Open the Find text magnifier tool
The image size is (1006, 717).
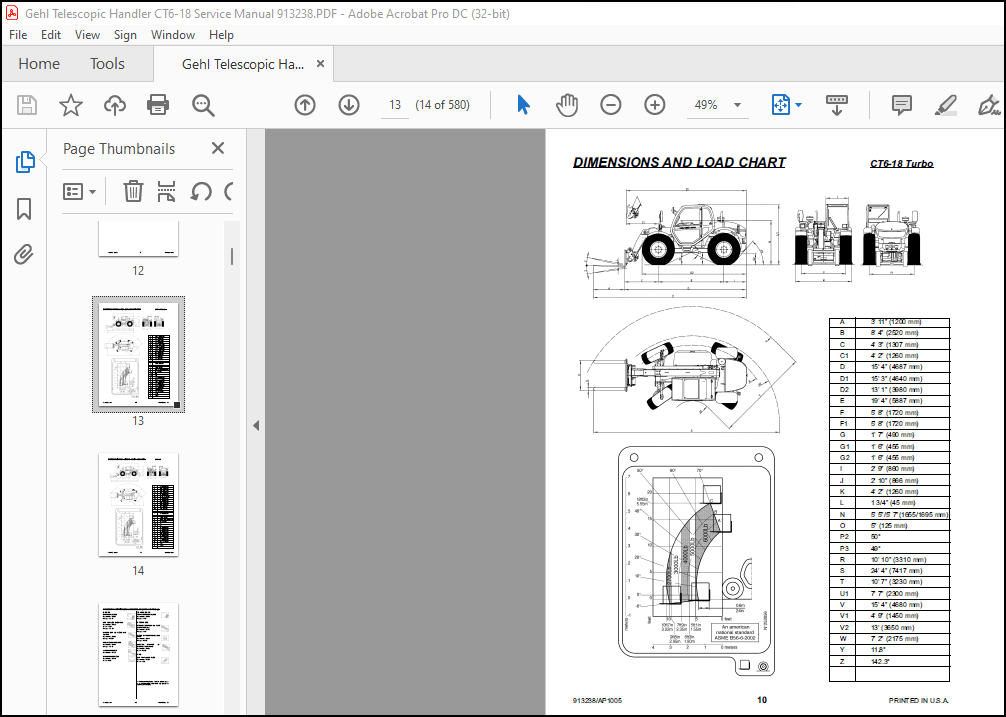203,105
